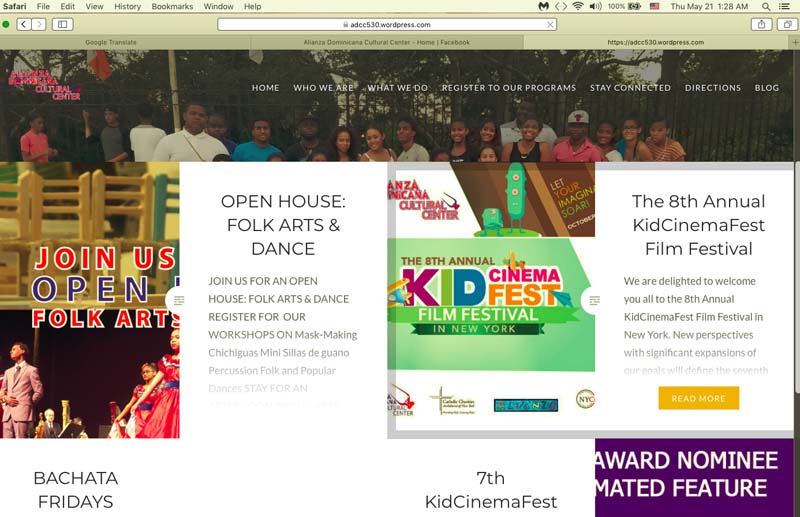Open REGISTER TO OUR PROGRAMS link

coord(509,88)
